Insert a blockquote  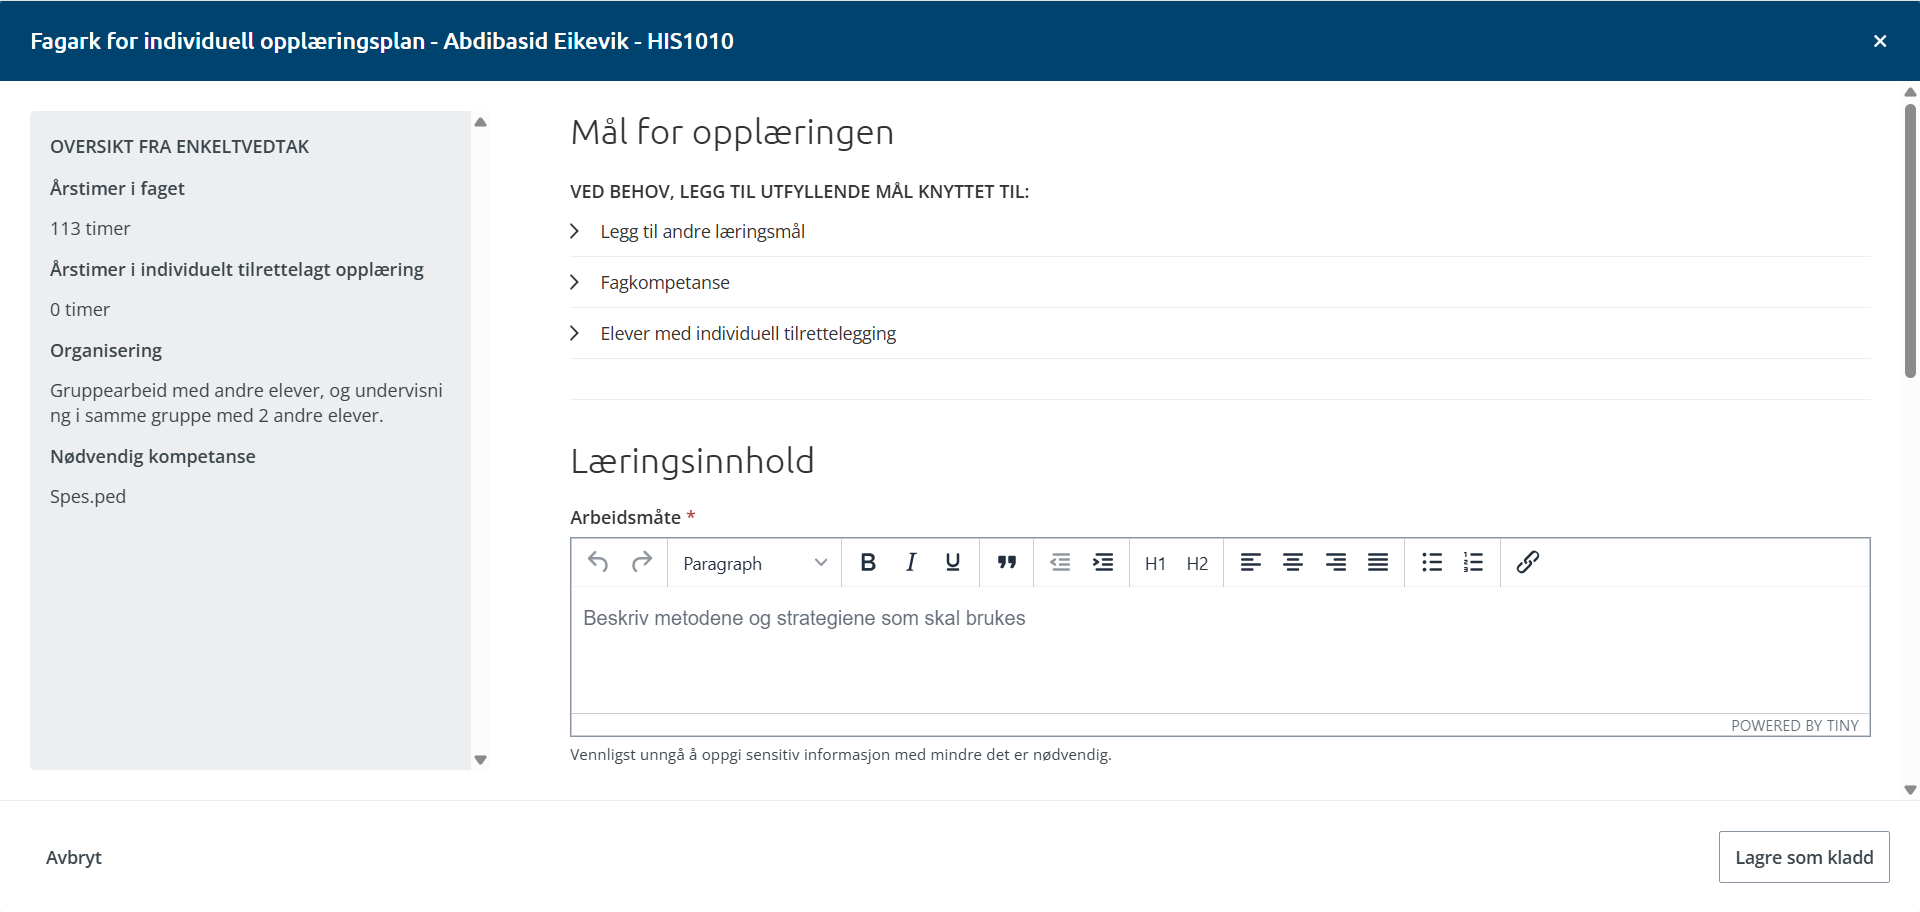[x=1007, y=562]
